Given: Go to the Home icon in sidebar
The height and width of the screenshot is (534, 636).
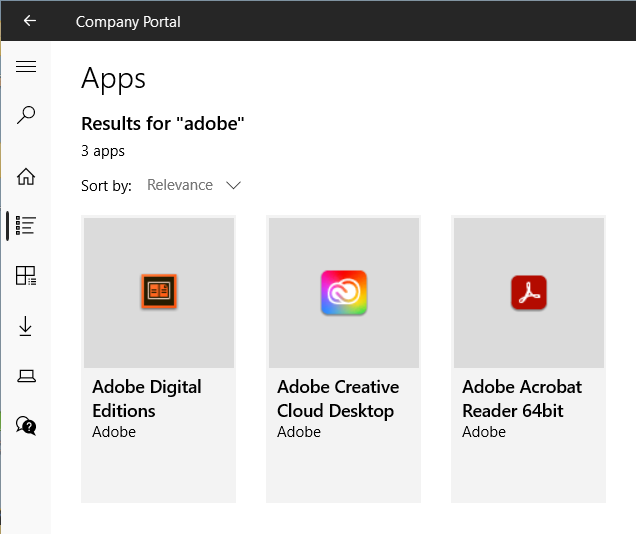Looking at the screenshot, I should pyautogui.click(x=26, y=176).
